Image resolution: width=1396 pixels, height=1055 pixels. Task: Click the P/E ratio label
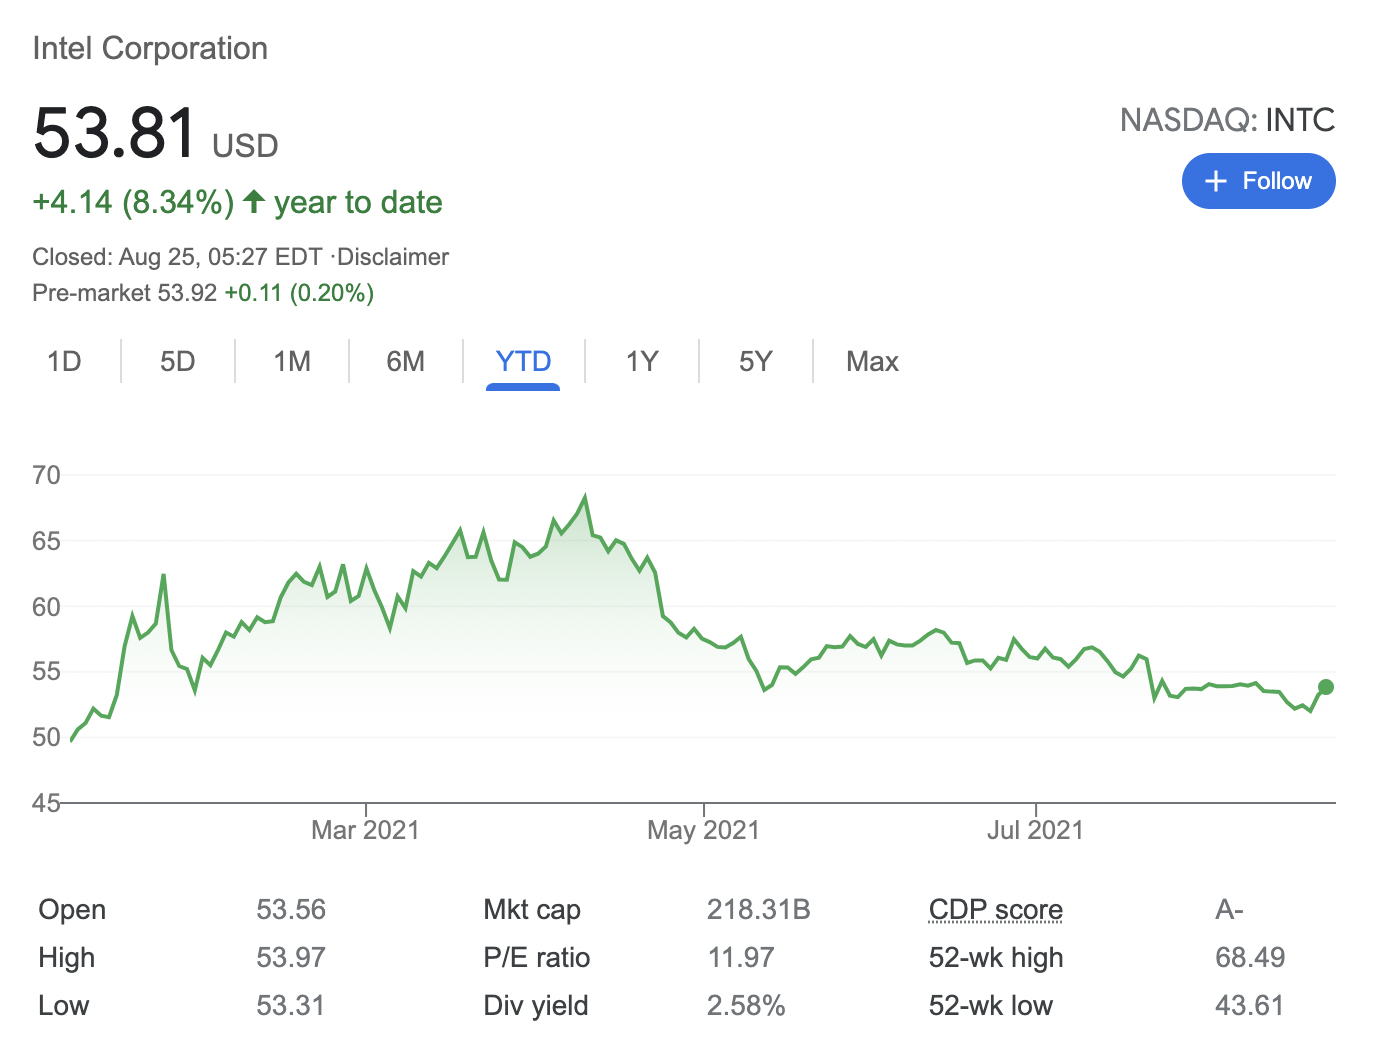537,957
